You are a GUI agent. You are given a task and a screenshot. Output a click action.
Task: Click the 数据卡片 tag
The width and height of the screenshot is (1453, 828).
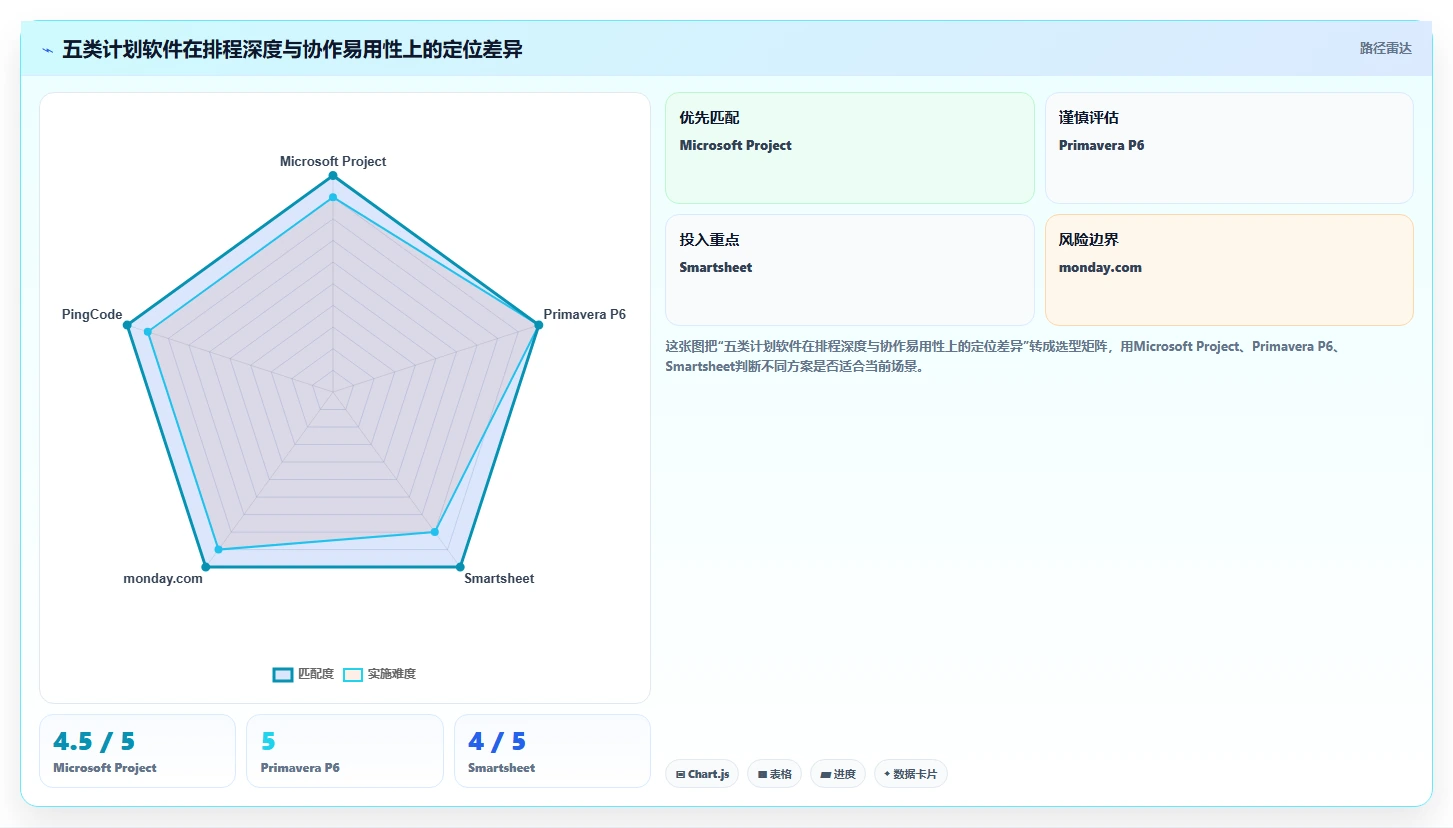pos(911,774)
